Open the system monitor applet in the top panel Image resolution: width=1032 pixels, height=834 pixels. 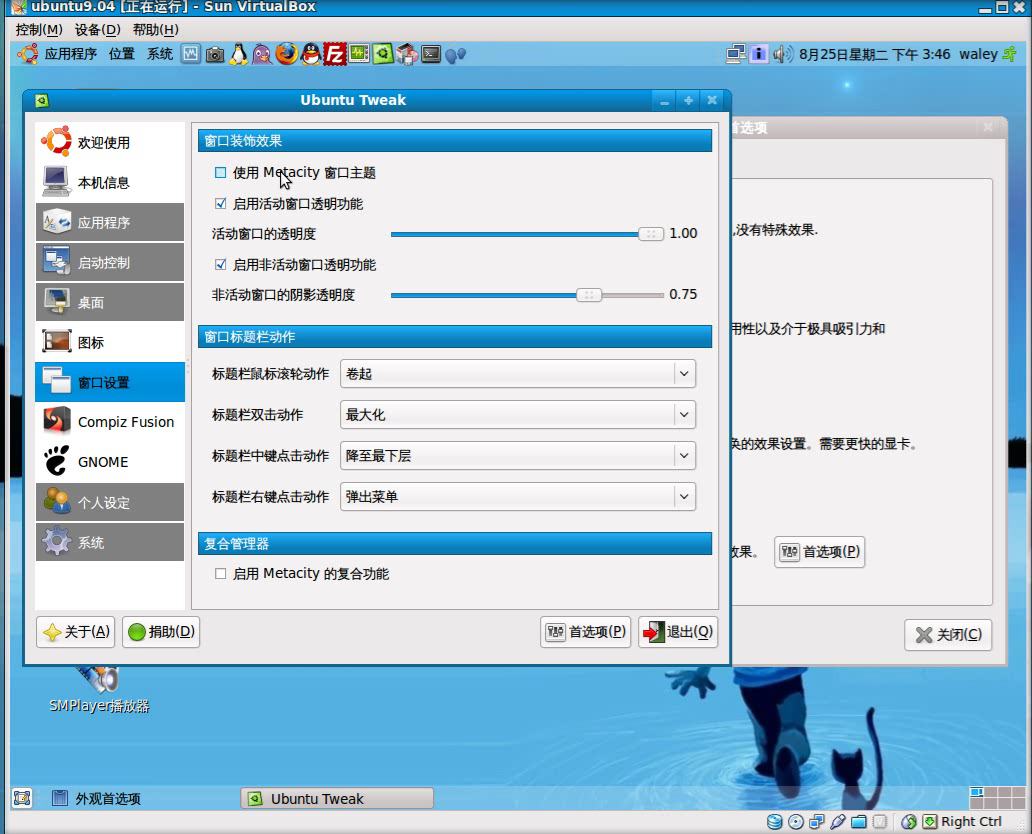tap(191, 54)
